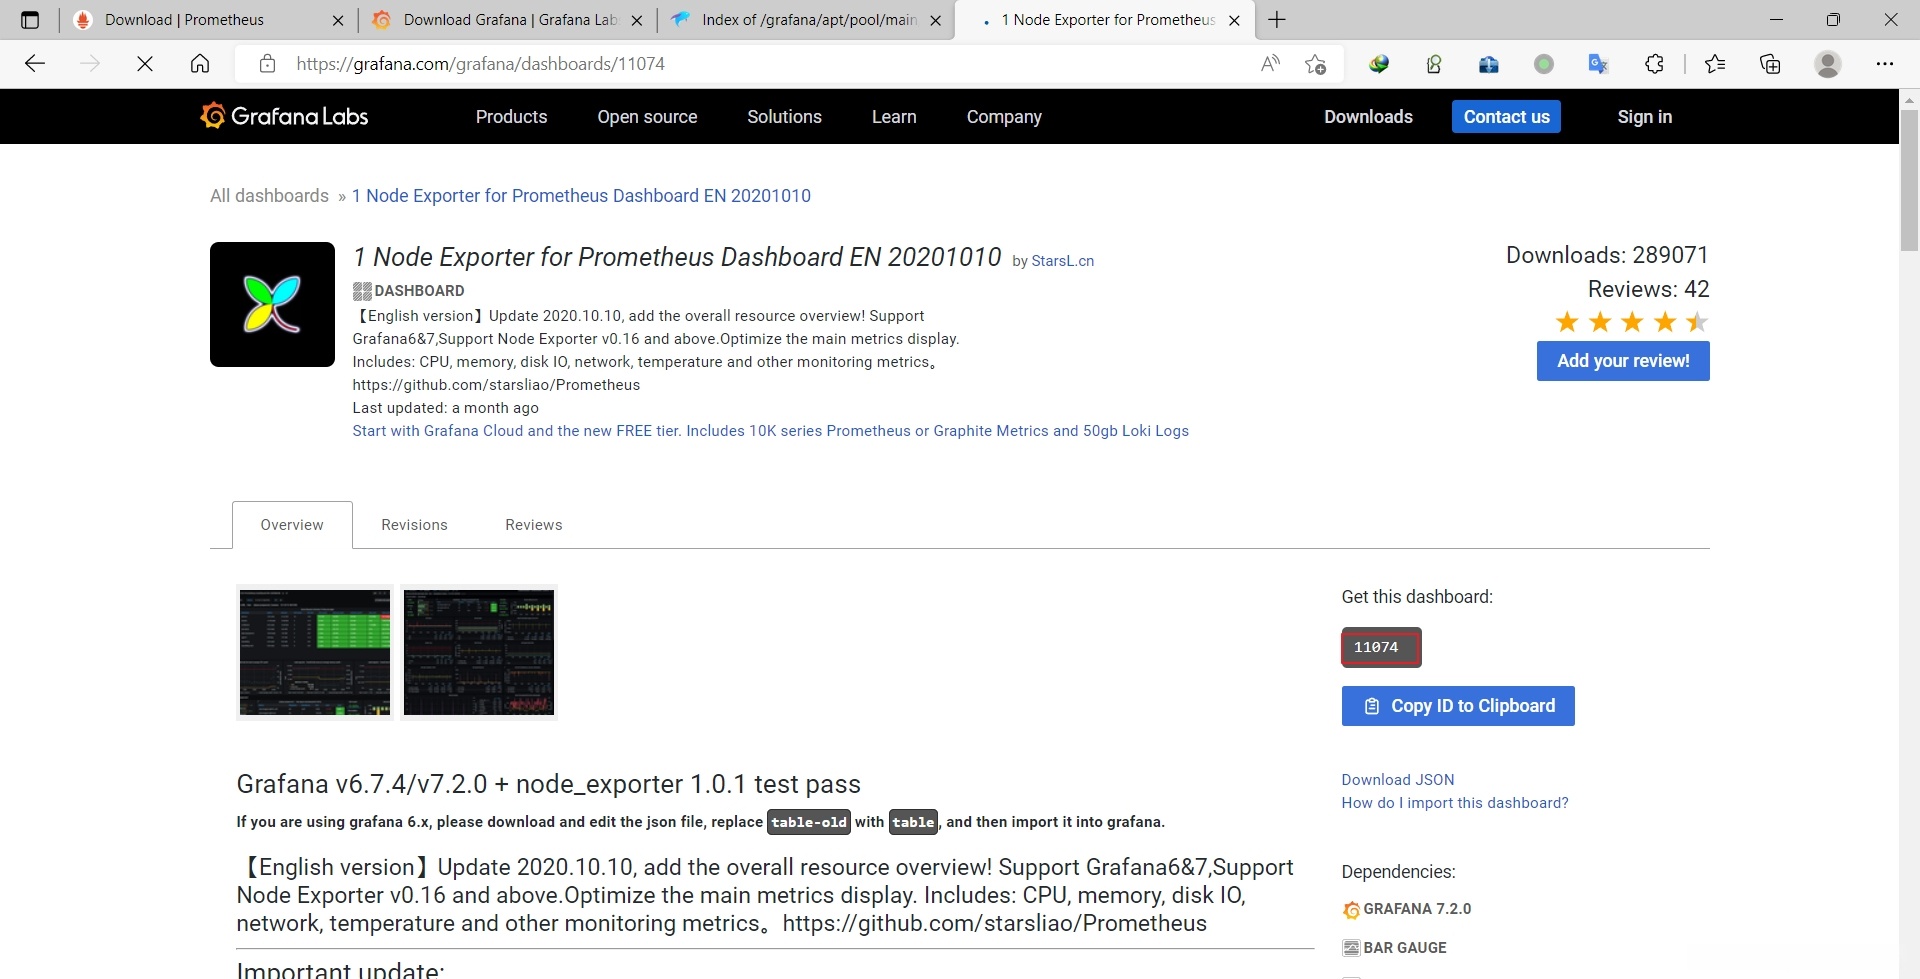Screen dimensions: 1920x979
Task: Open the Company menu
Action: click(1004, 117)
